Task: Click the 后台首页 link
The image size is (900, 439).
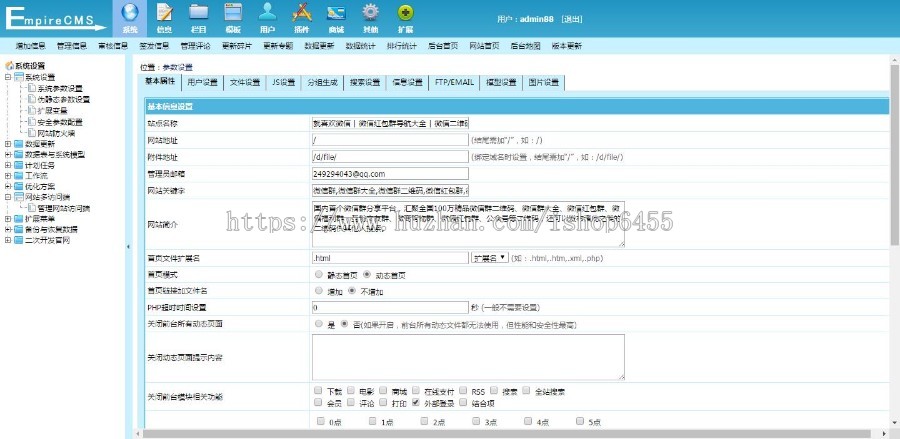Action: pyautogui.click(x=443, y=46)
